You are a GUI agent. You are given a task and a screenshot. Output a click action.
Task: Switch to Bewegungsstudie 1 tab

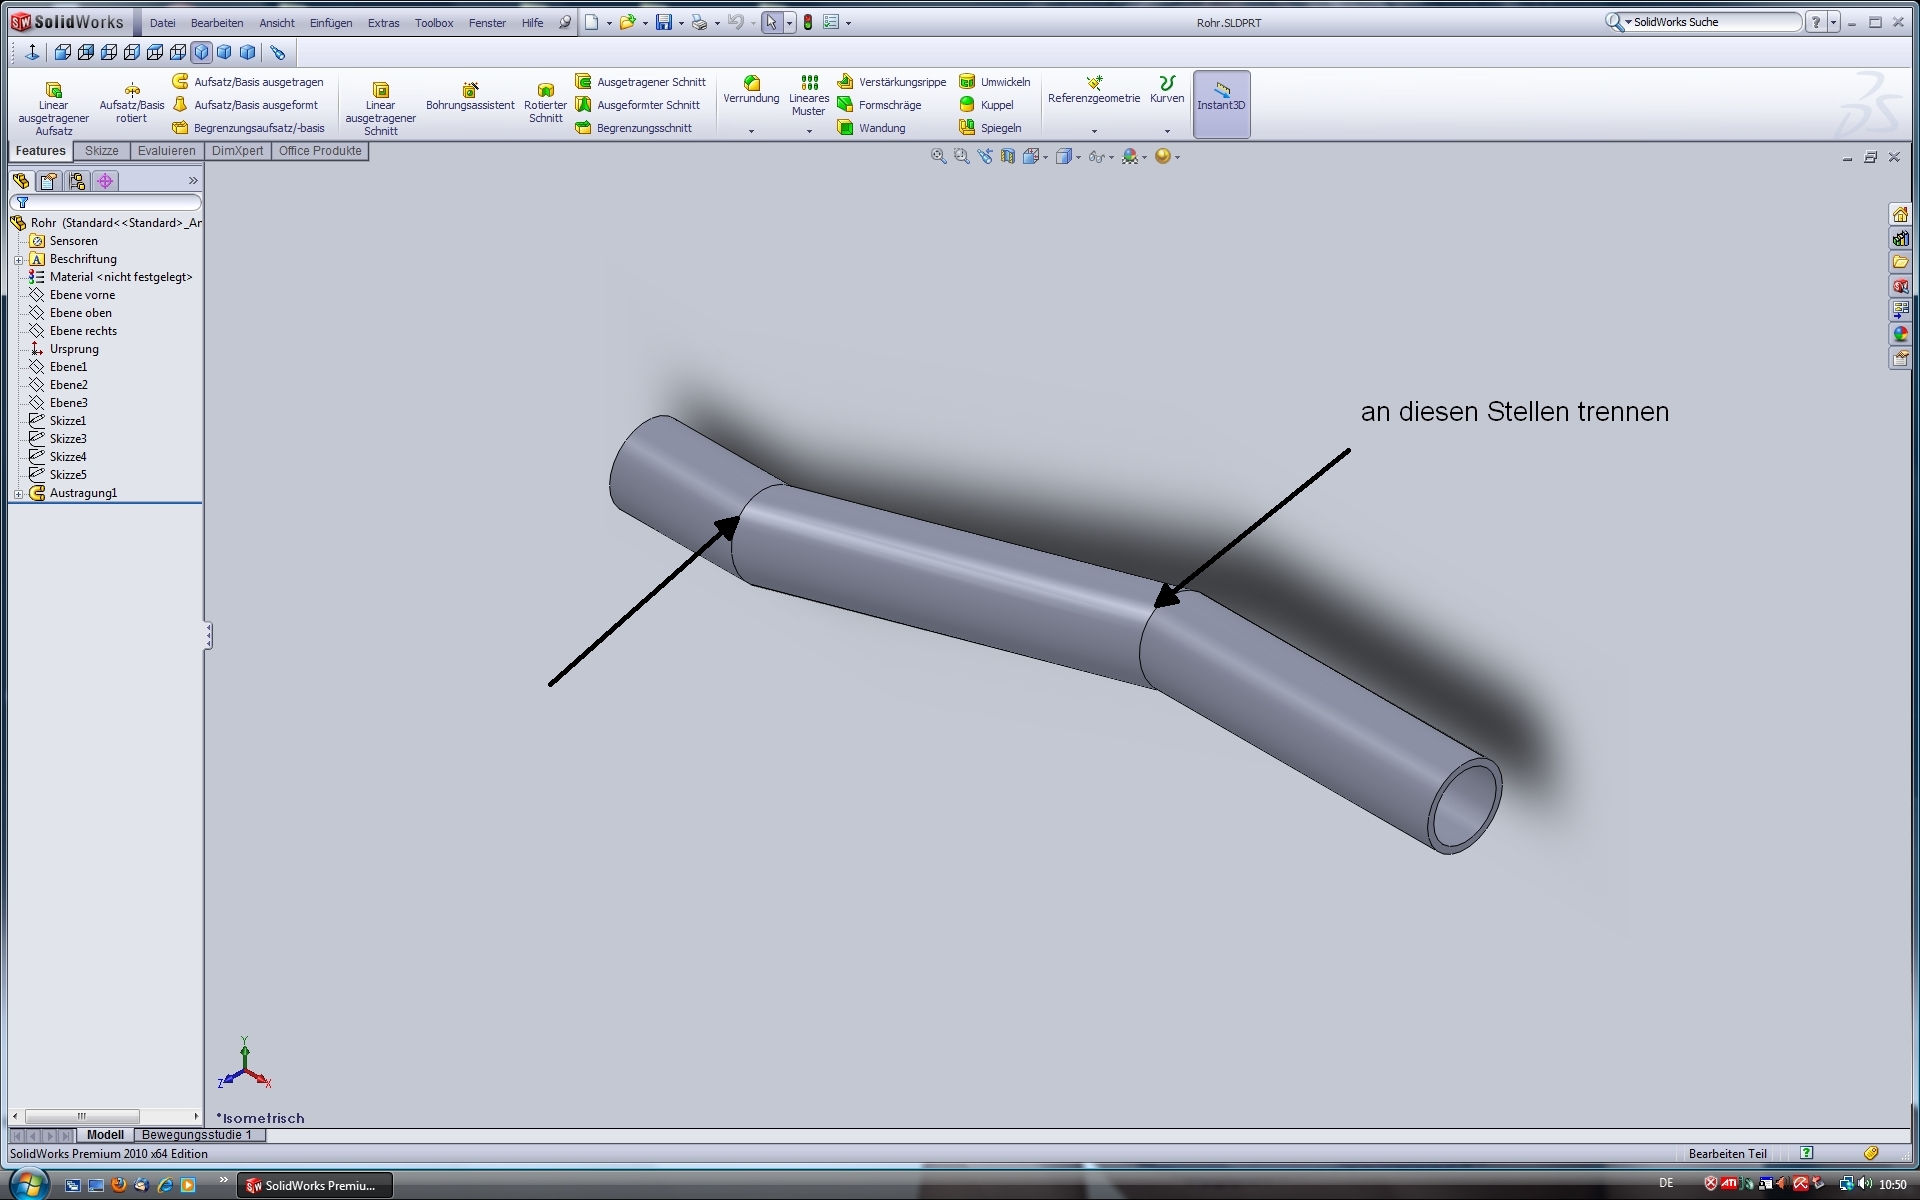tap(197, 1135)
